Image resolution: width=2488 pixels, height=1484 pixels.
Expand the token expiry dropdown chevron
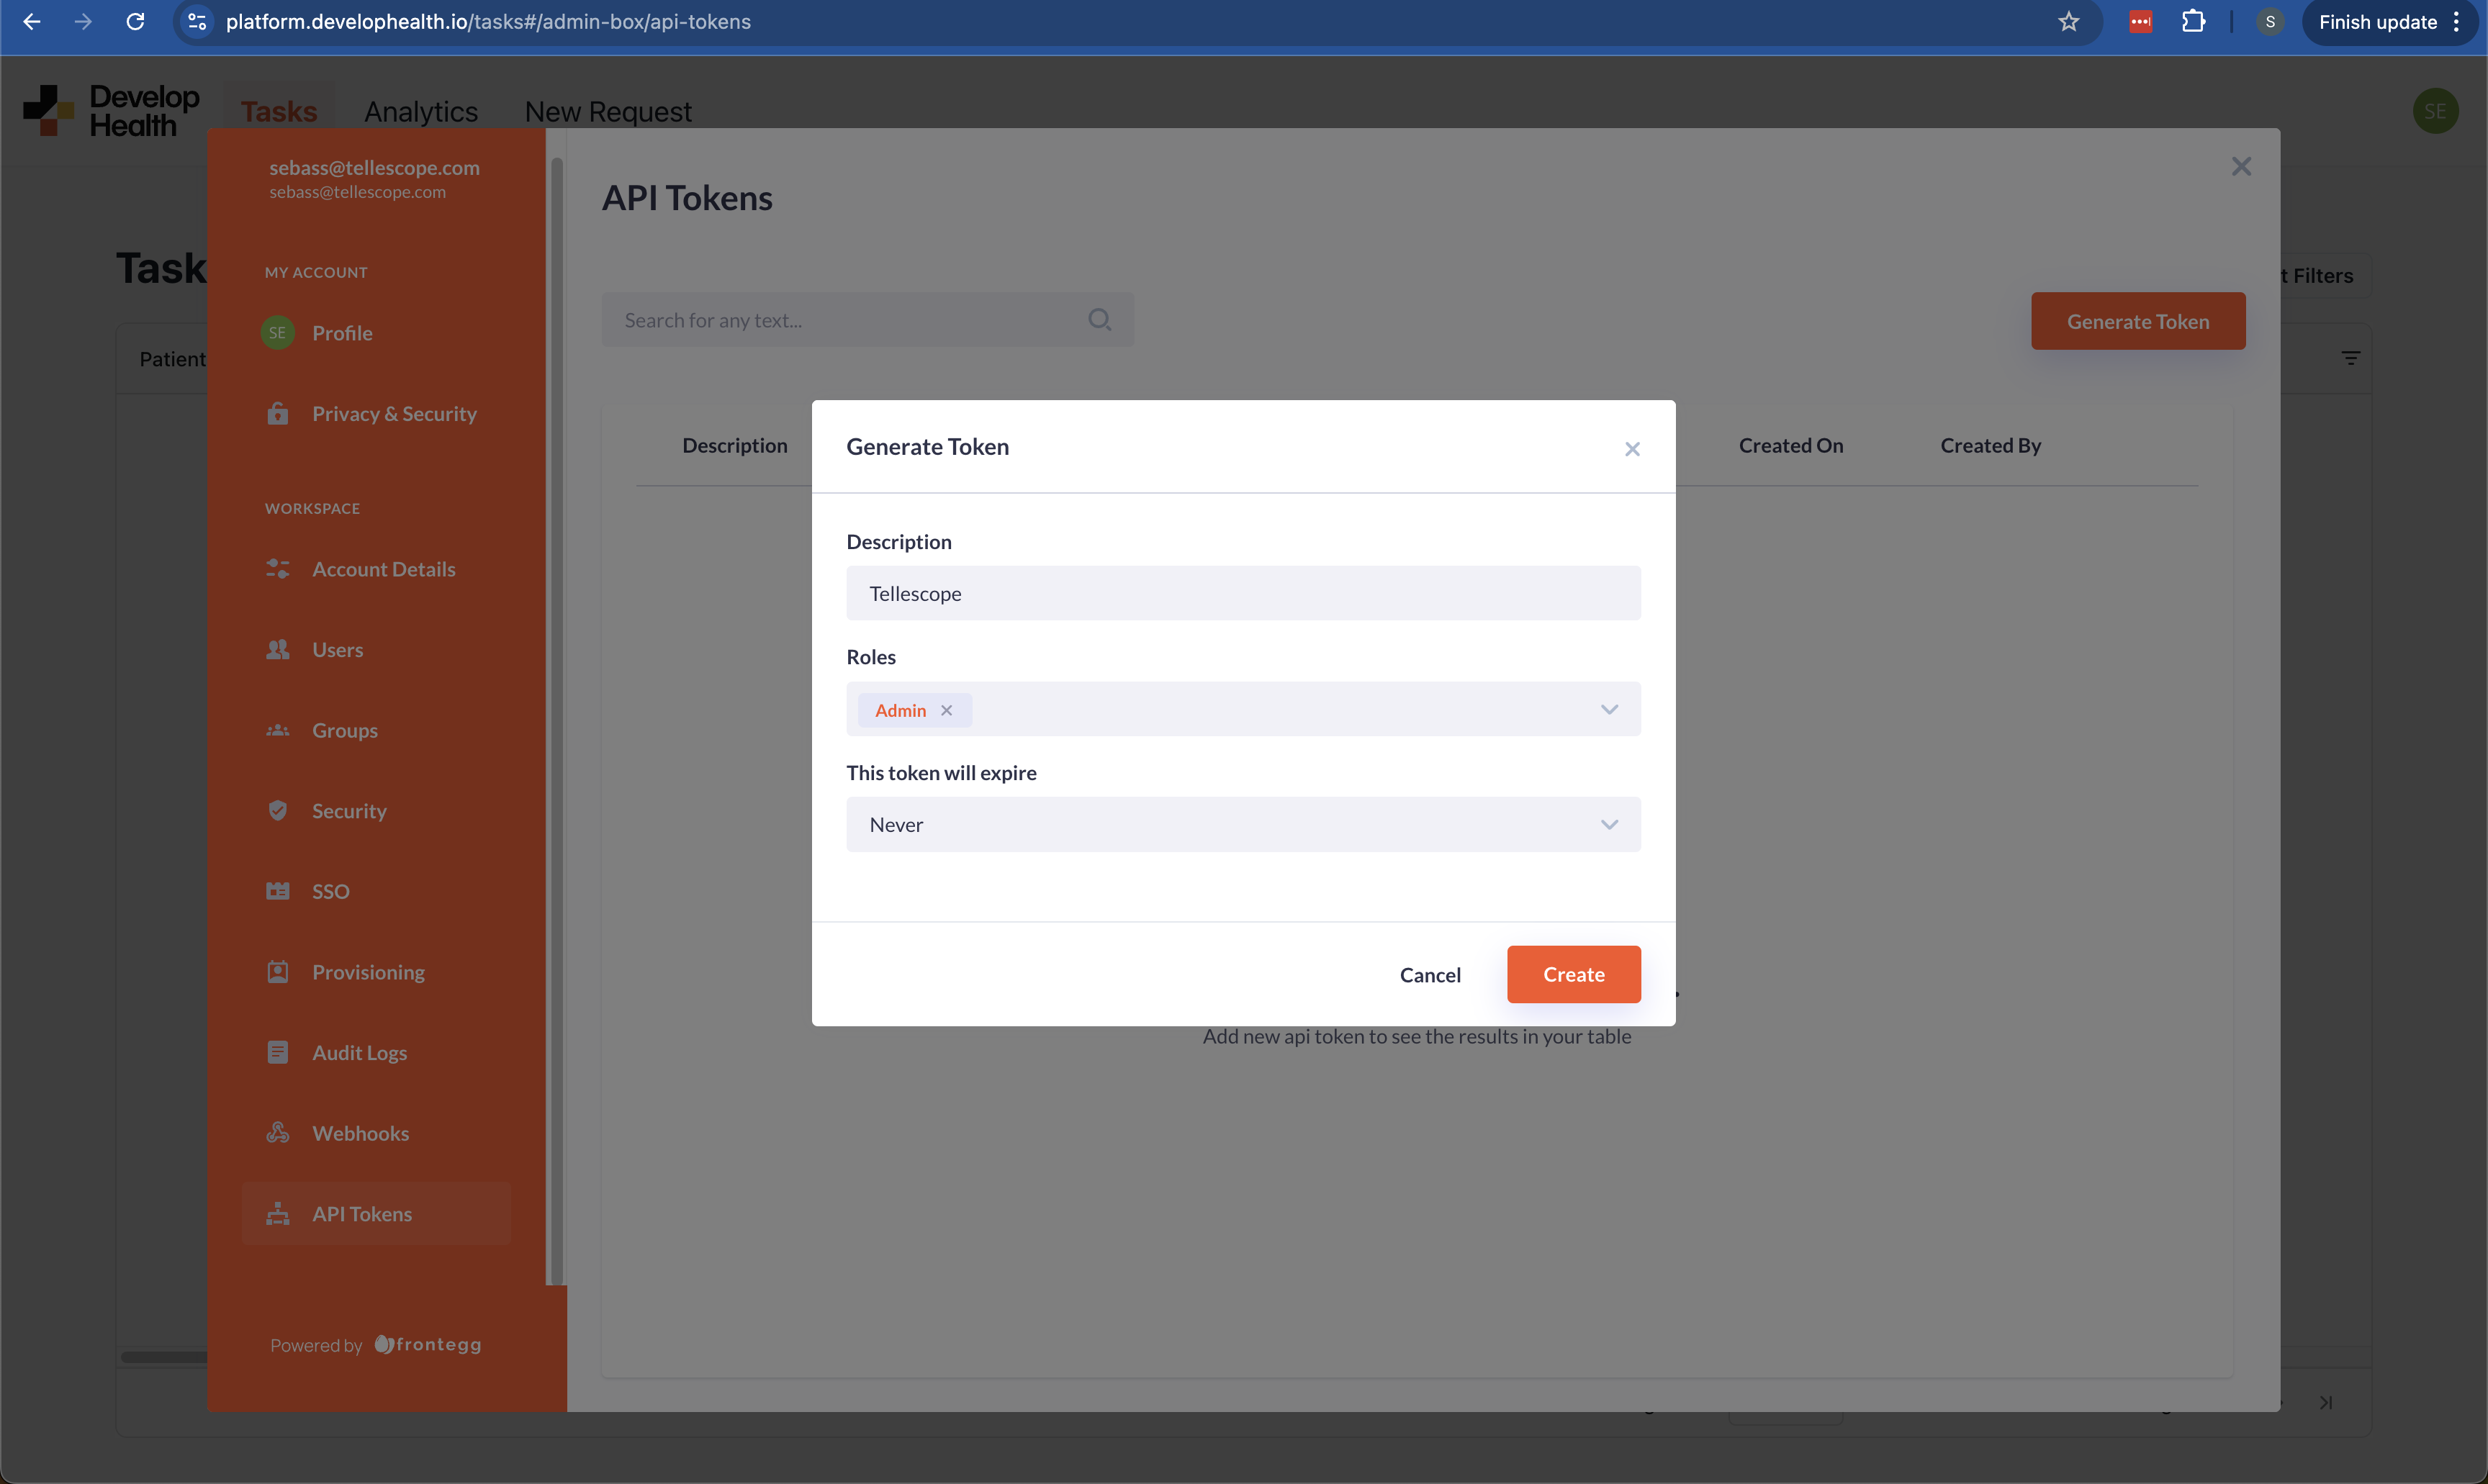tap(1609, 825)
